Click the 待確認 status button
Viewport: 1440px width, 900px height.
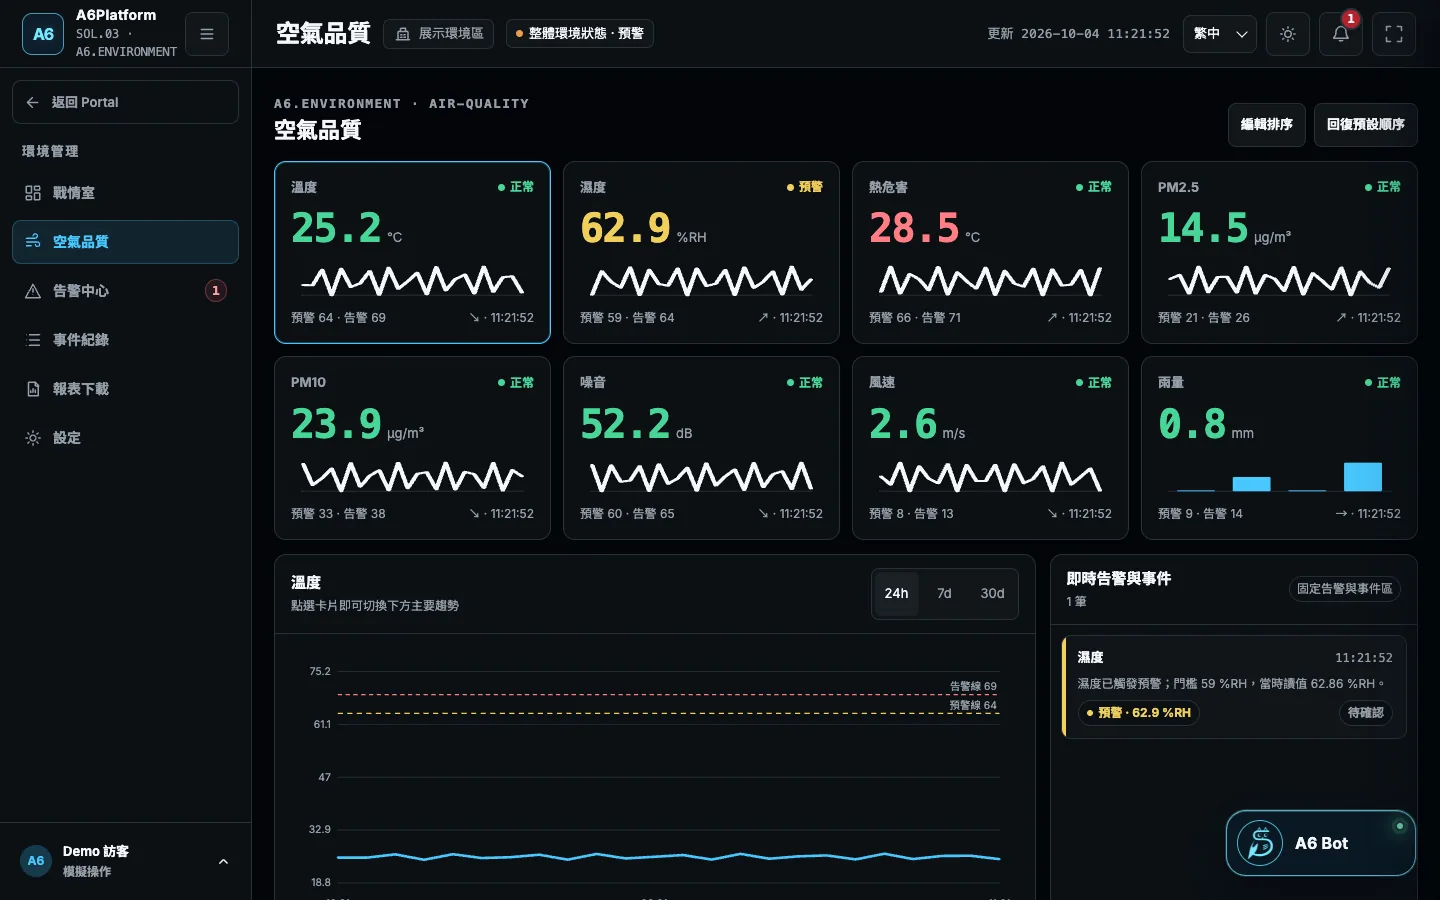tap(1365, 713)
